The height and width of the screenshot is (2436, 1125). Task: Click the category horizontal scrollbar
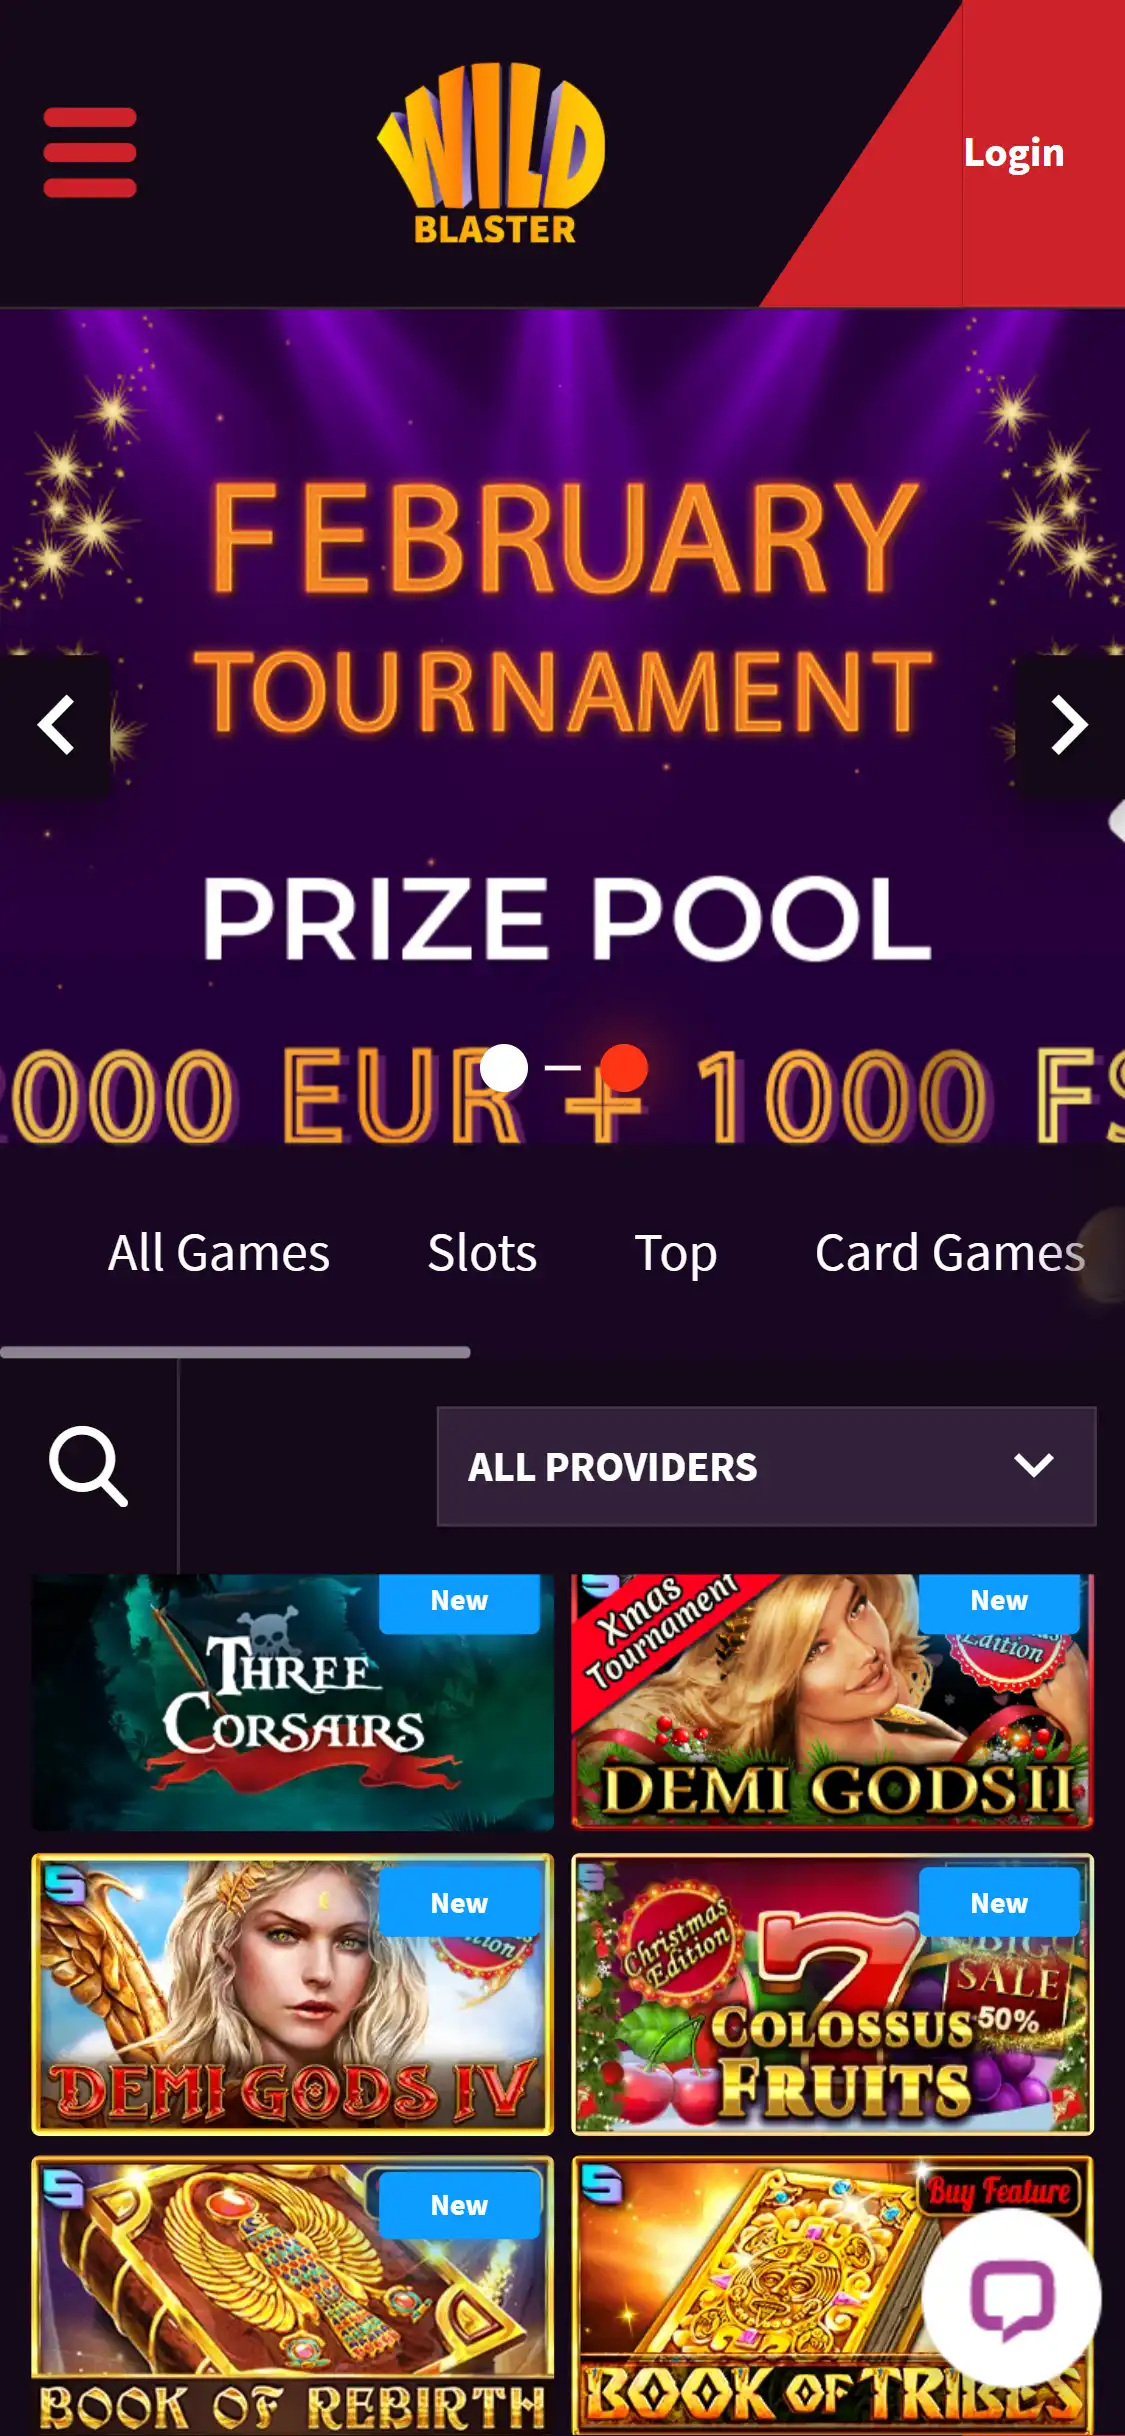[x=235, y=1352]
